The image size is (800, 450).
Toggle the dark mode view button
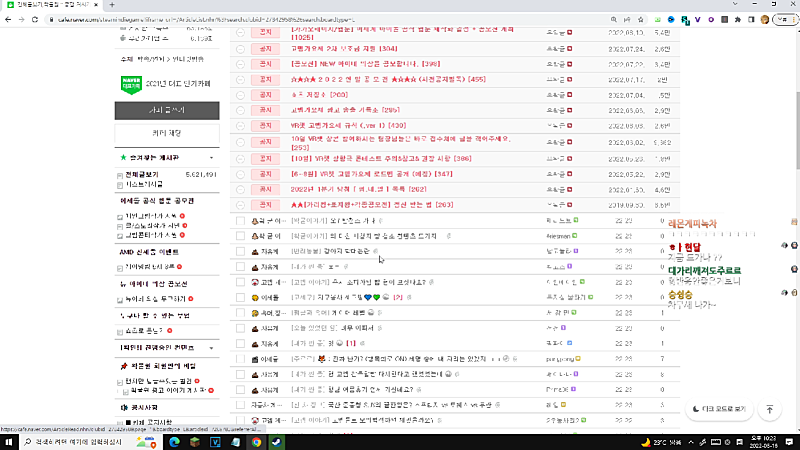click(x=719, y=409)
